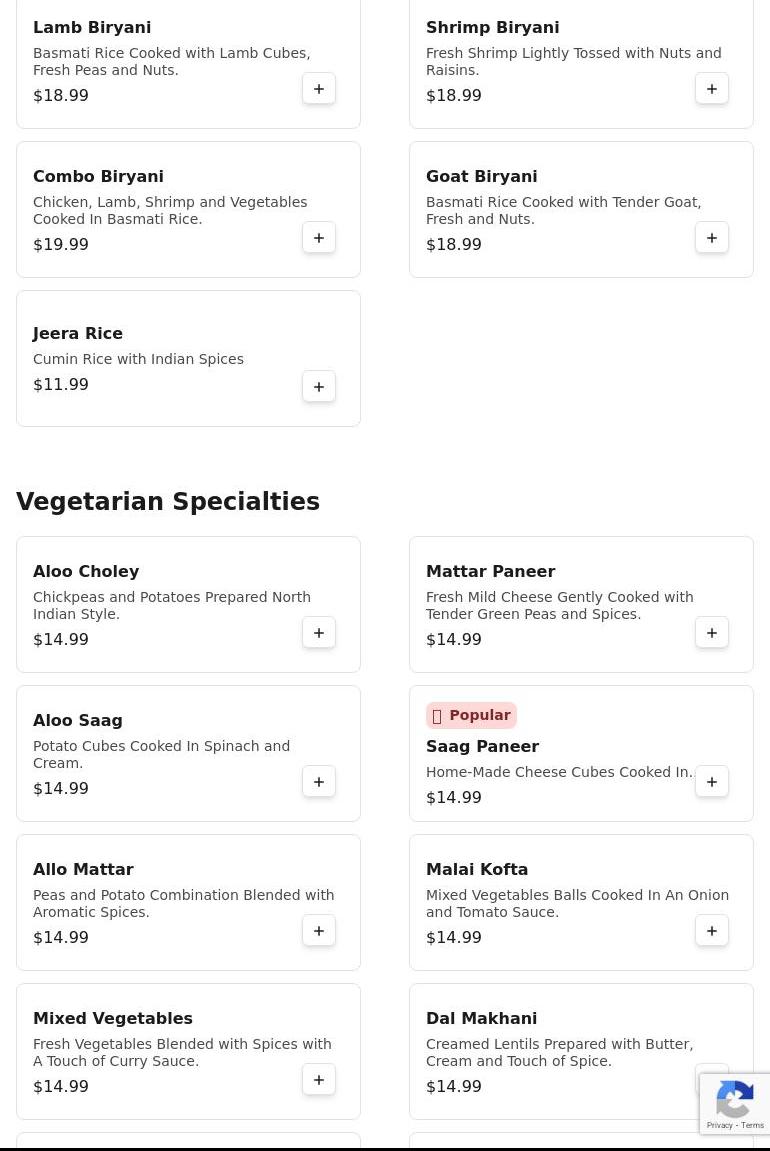The height and width of the screenshot is (1151, 770).
Task: Click plus icon for Allo Mattar
Action: coord(319,931)
